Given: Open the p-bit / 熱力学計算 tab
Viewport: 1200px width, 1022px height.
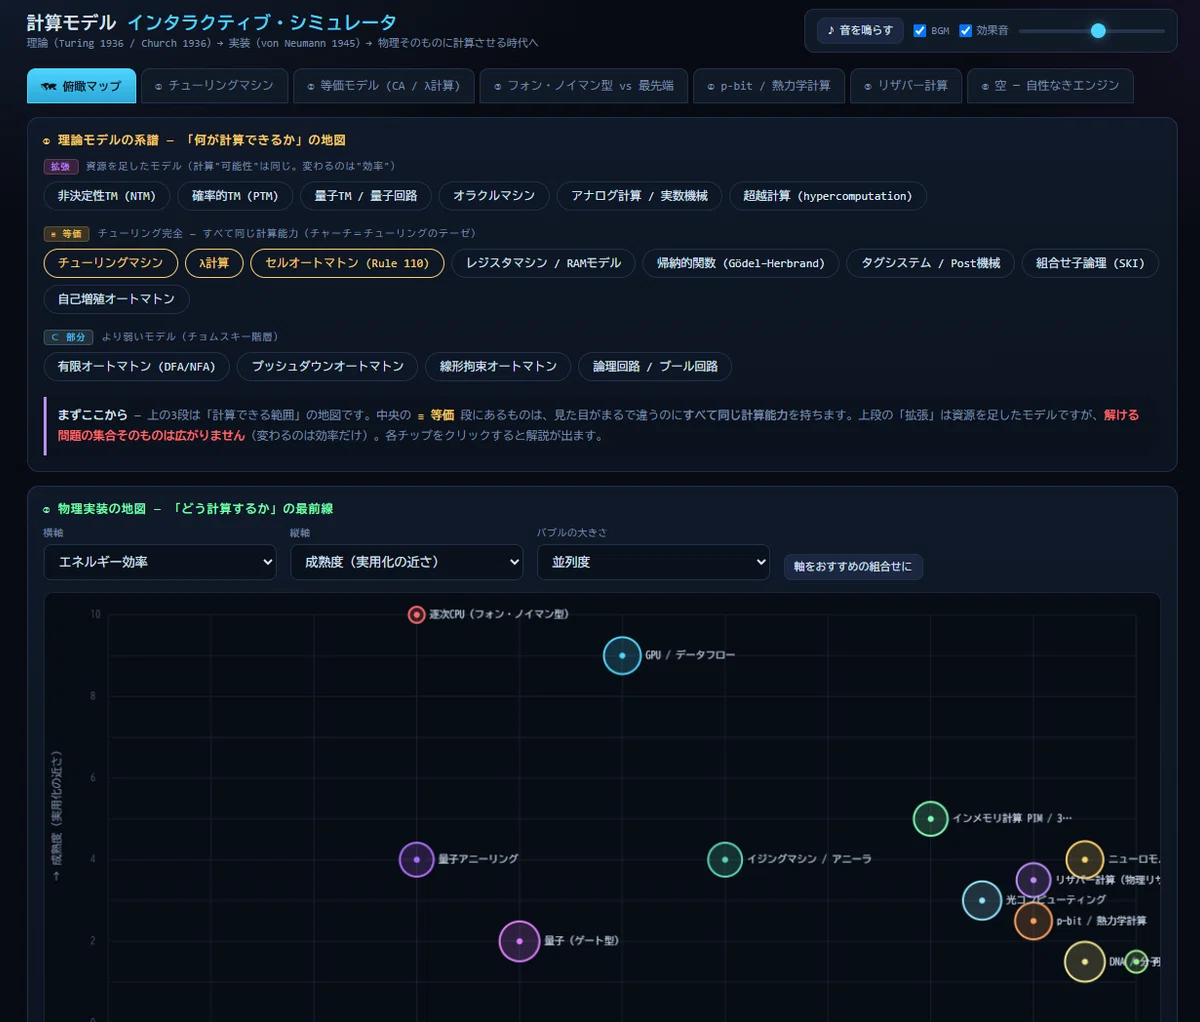Looking at the screenshot, I should tap(769, 86).
